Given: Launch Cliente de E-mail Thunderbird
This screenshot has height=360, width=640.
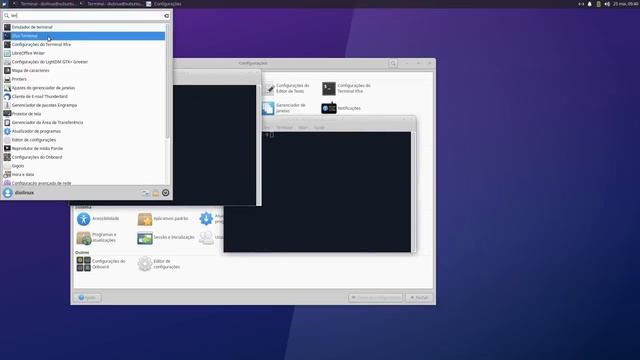Looking at the screenshot, I should 84,96.
